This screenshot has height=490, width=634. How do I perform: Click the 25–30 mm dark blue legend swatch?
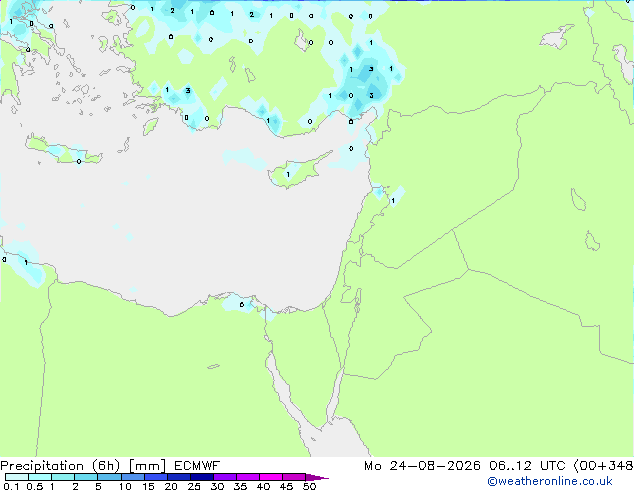201,477
